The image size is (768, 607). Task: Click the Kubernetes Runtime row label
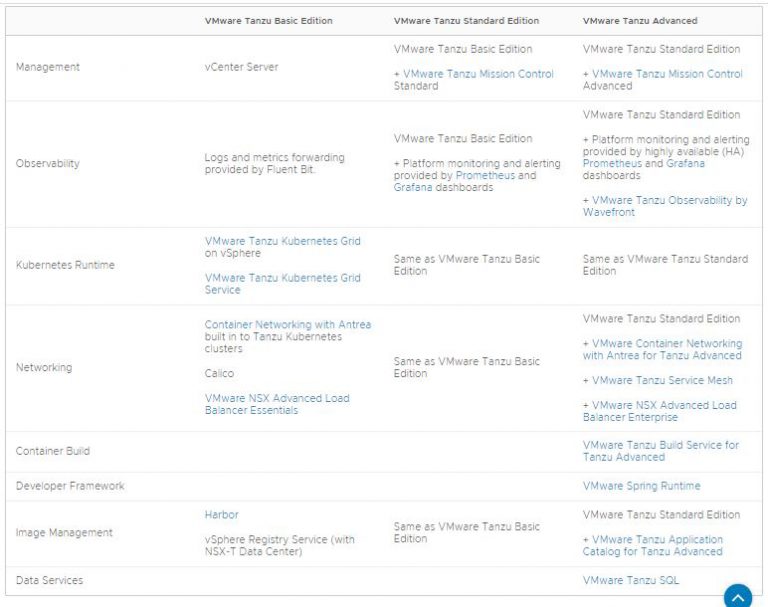65,265
